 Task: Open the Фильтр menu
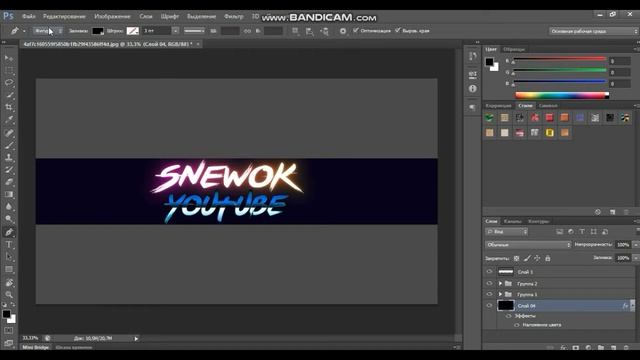point(233,16)
